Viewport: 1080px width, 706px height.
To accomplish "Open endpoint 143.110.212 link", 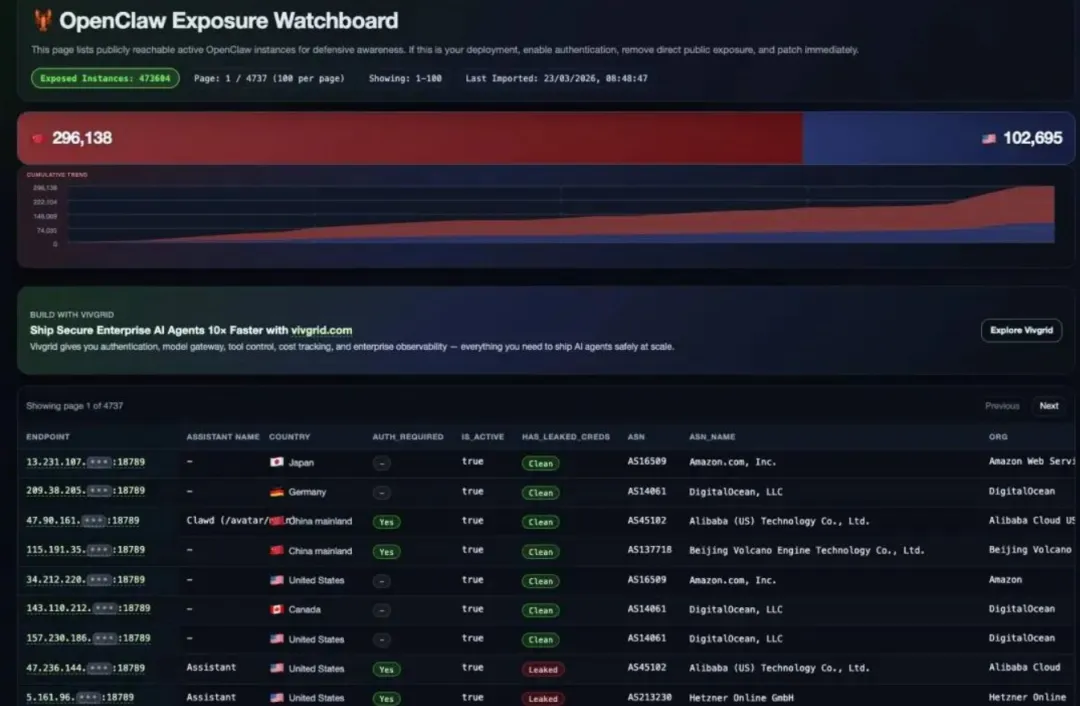I will [88, 609].
